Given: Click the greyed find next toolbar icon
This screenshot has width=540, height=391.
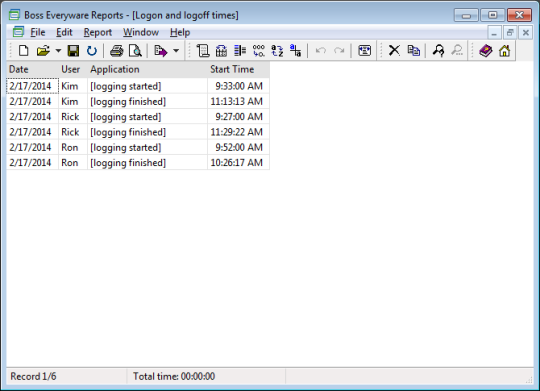Looking at the screenshot, I should click(x=457, y=51).
